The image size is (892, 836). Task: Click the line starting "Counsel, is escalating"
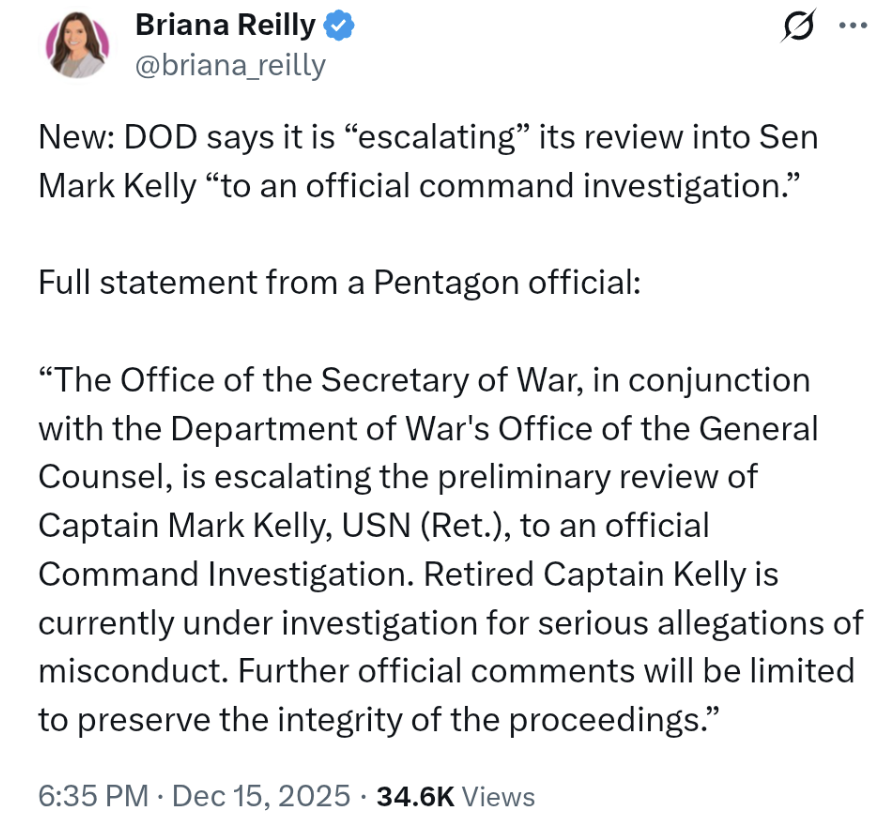398,477
